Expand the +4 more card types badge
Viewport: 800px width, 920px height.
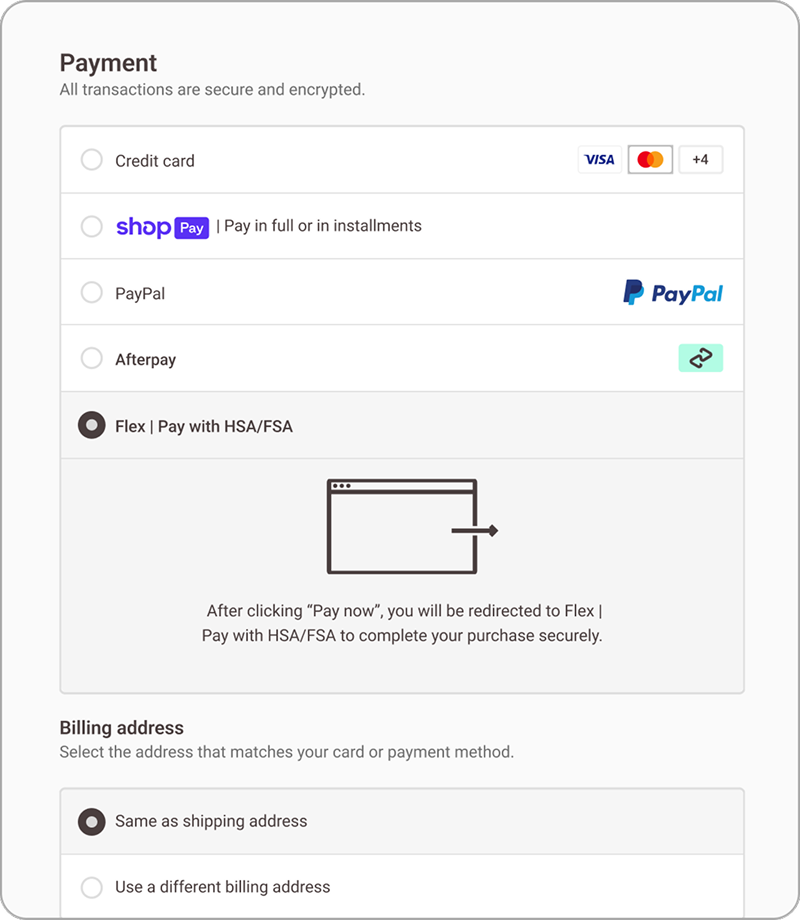[x=700, y=160]
